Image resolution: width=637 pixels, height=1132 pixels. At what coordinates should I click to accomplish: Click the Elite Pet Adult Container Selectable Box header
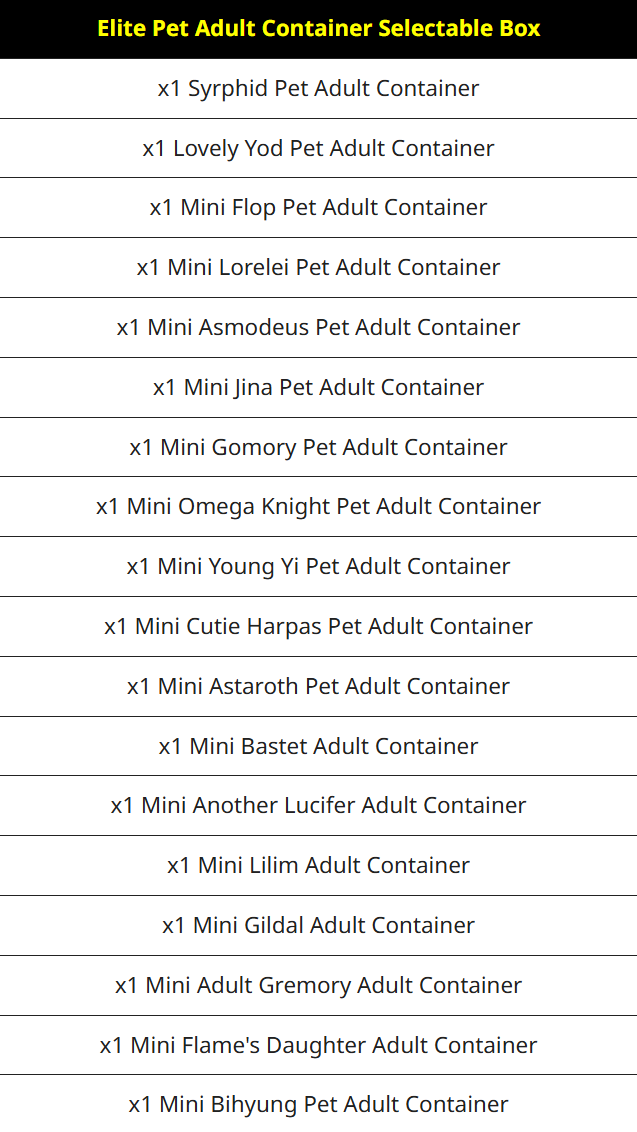[x=318, y=29]
